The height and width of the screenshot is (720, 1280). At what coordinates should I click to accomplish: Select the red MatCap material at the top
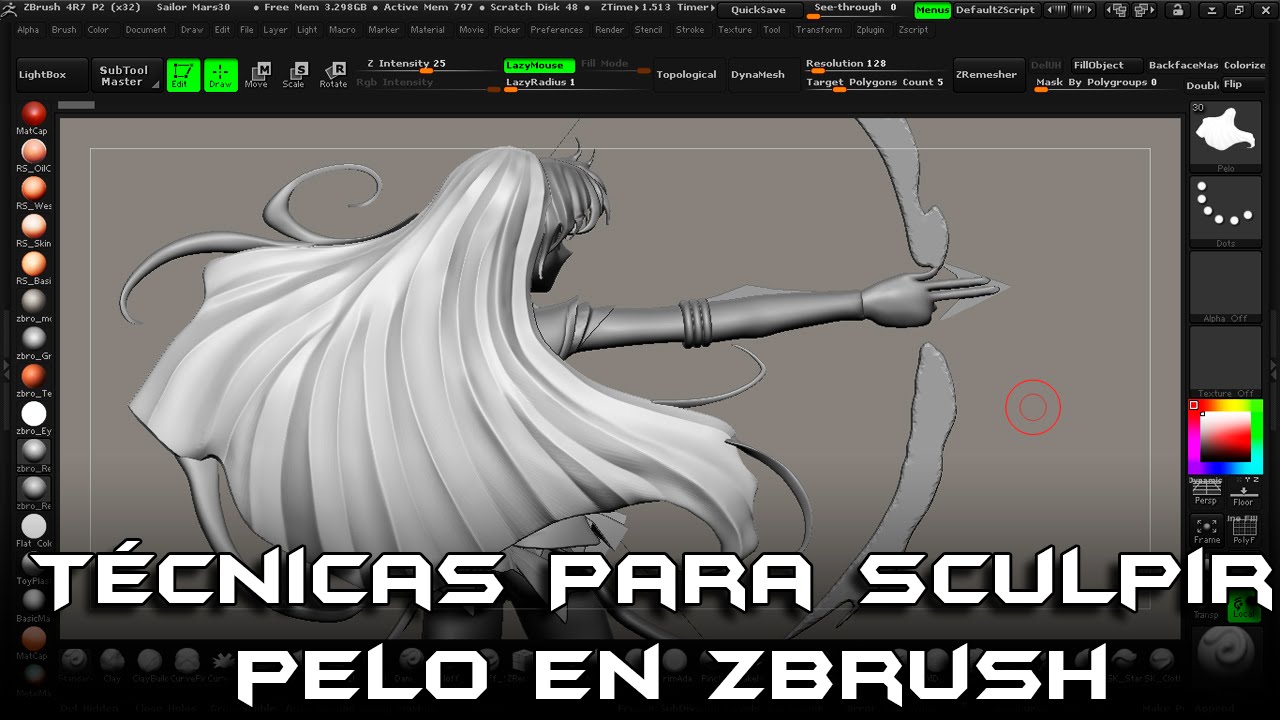34,113
